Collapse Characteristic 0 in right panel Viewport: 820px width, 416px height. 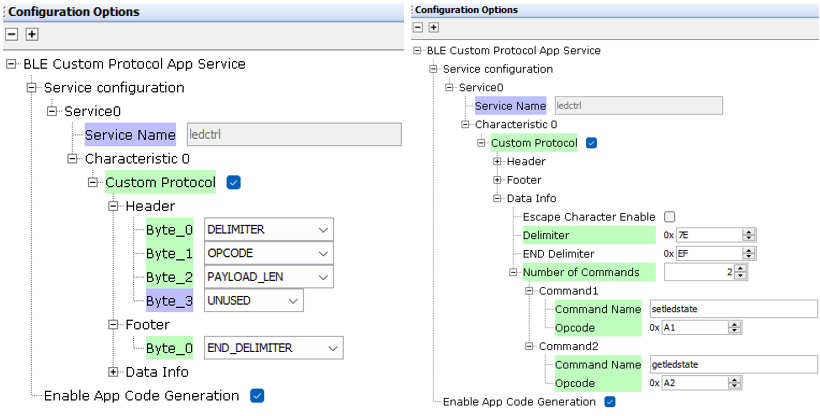click(x=465, y=125)
